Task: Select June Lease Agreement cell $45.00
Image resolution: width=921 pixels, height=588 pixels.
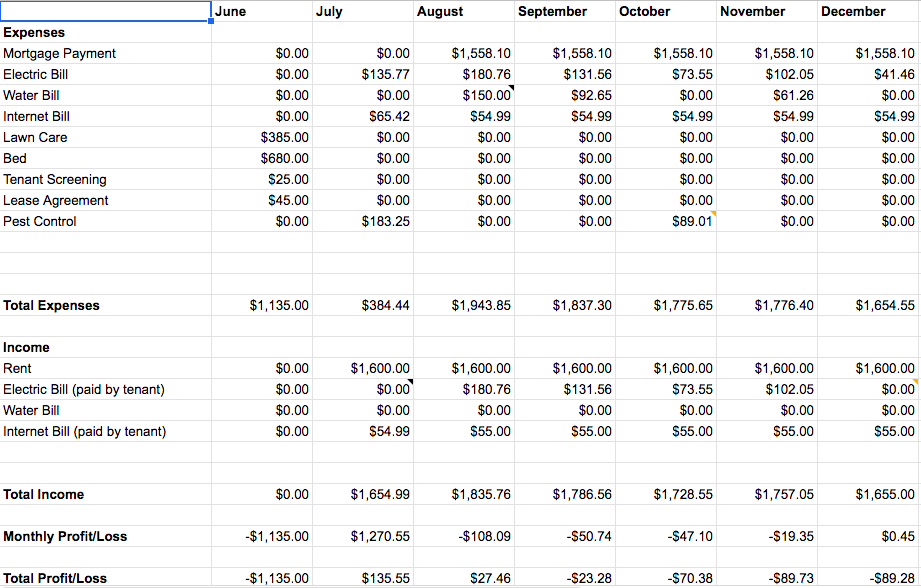Action: pyautogui.click(x=262, y=201)
